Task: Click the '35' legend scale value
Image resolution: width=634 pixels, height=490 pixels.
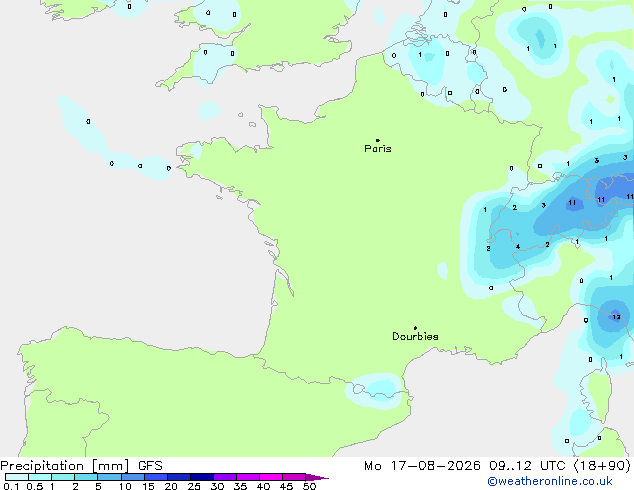Action: (240, 486)
